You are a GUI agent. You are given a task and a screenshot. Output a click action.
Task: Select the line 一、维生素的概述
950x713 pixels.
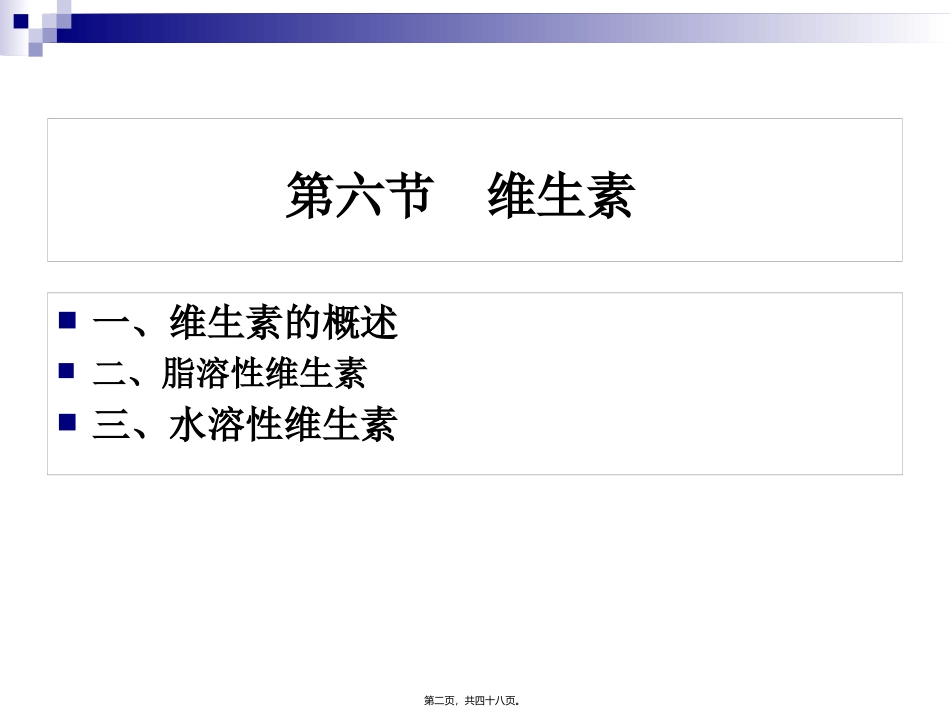pyautogui.click(x=245, y=322)
